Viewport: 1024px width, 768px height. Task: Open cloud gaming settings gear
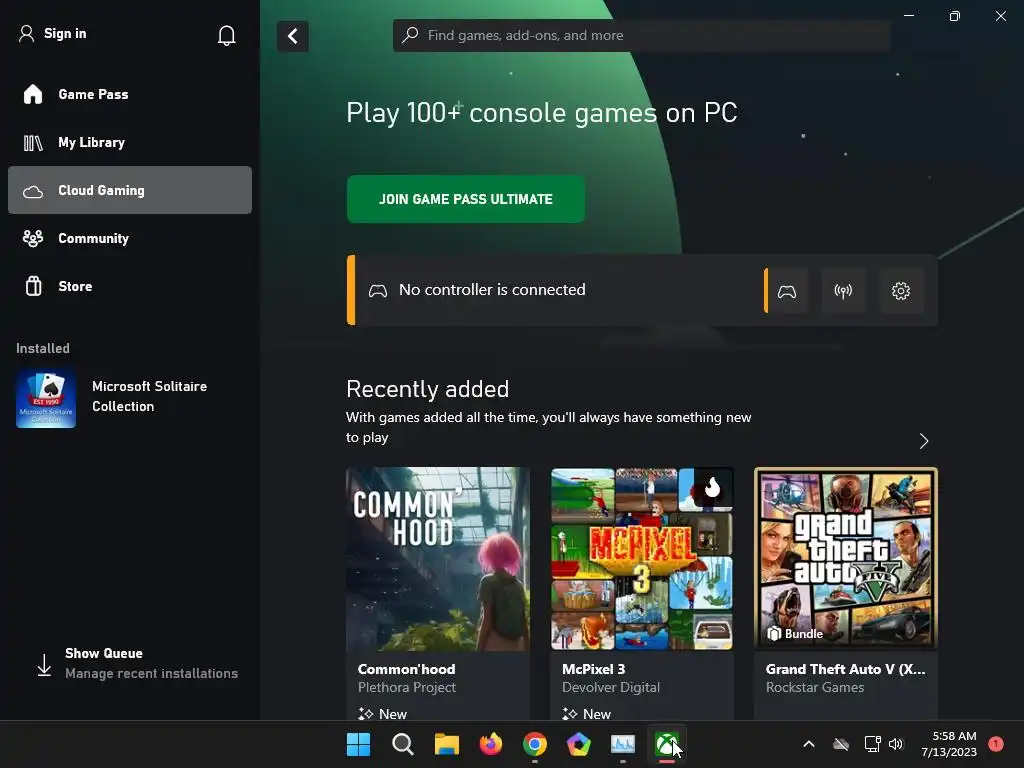(x=901, y=291)
